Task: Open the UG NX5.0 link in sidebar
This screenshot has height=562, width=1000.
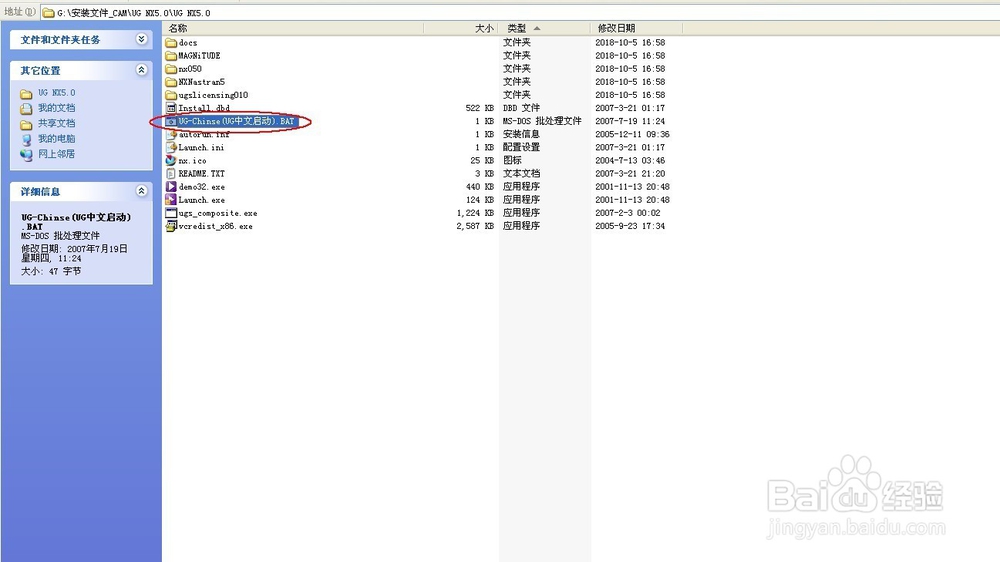Action: pyautogui.click(x=57, y=93)
